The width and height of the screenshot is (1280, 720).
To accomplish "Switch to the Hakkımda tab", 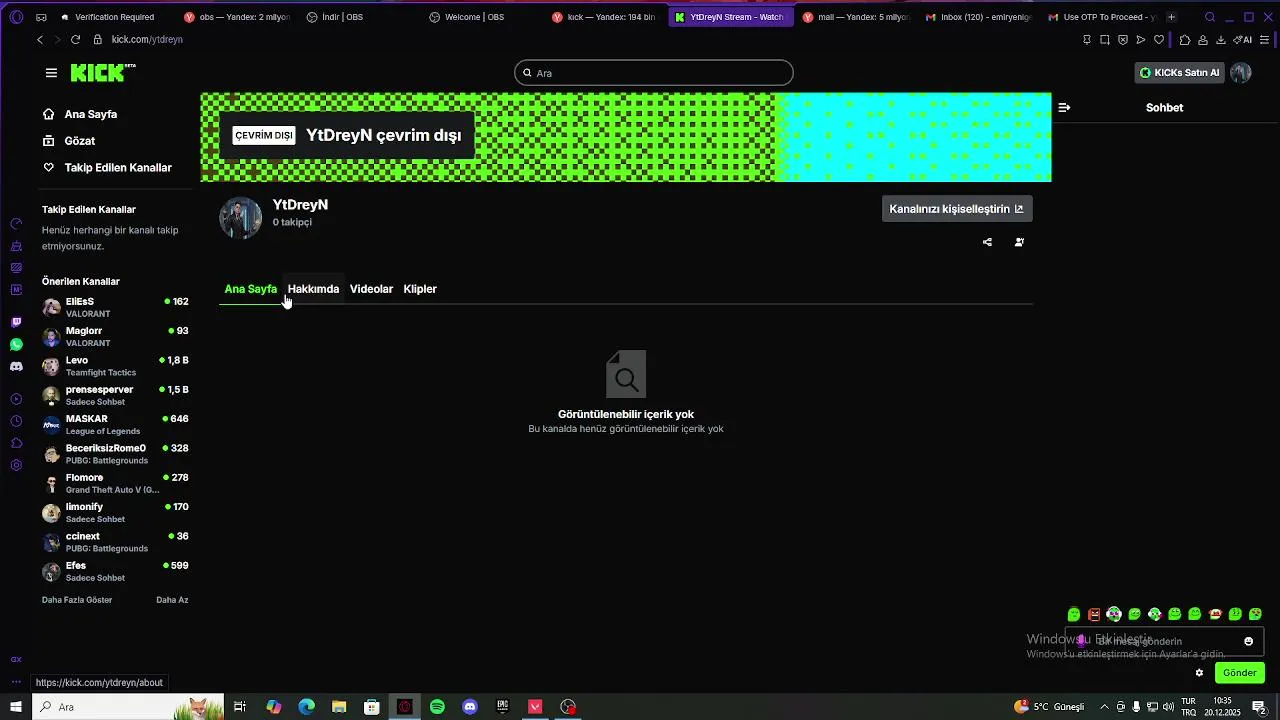I will click(313, 289).
